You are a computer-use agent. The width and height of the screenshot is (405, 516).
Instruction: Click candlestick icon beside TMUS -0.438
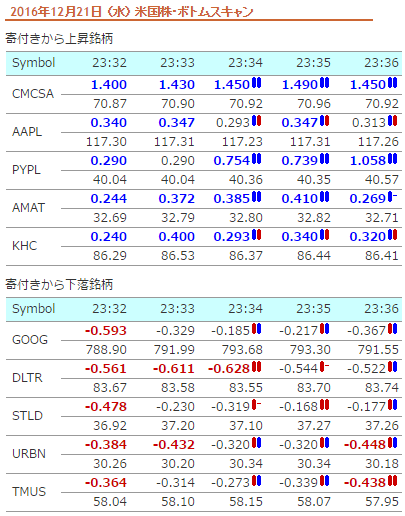coord(392,481)
